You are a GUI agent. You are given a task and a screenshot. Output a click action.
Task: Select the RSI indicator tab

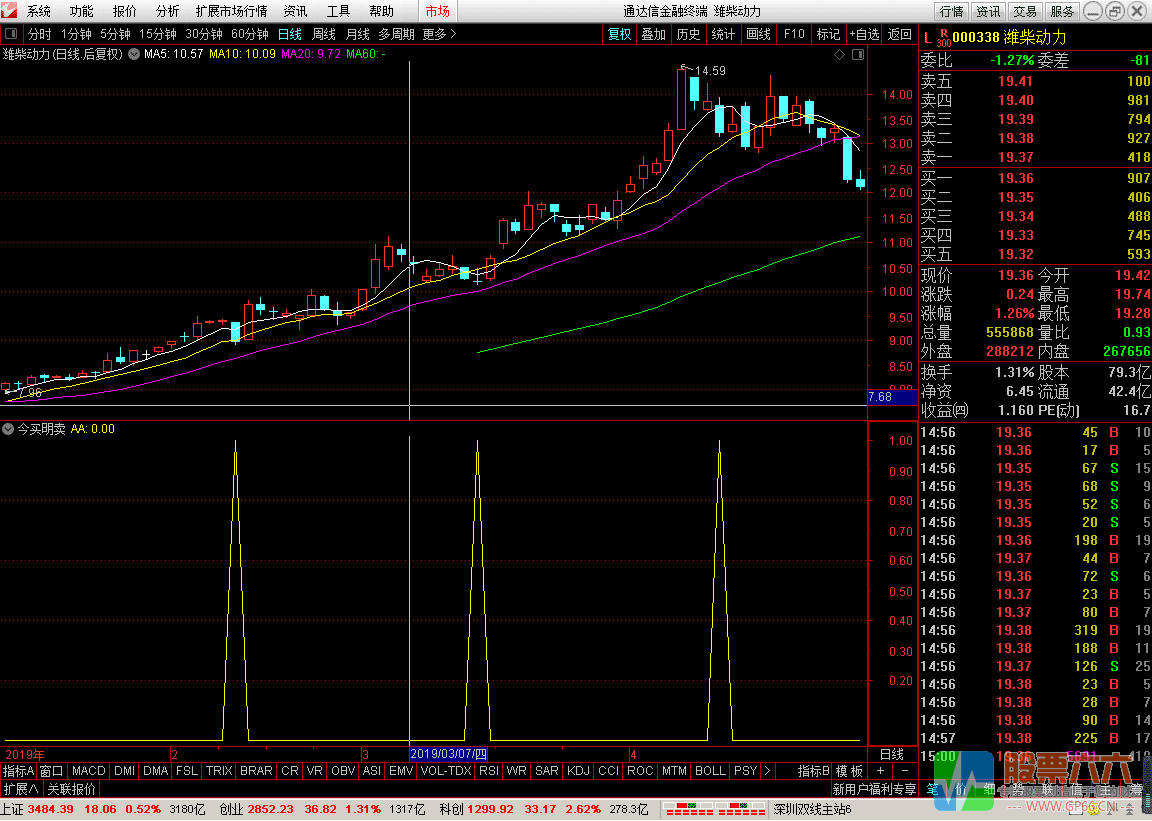click(489, 771)
